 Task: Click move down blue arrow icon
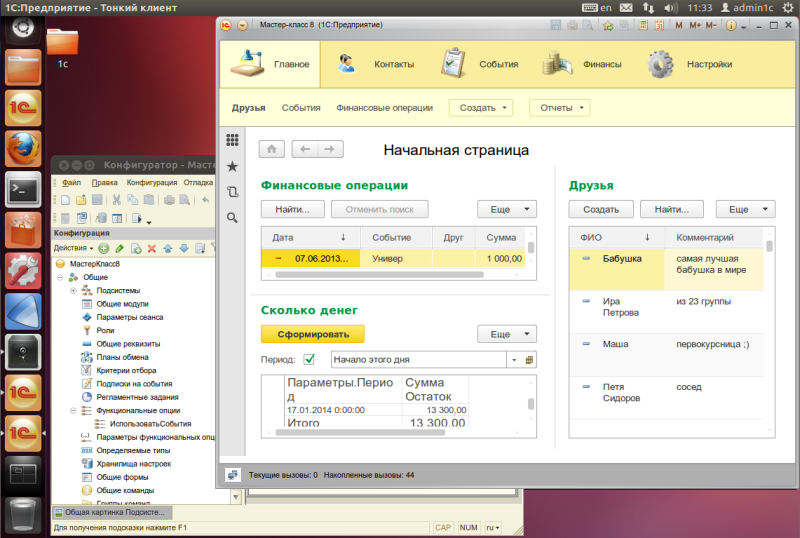(x=184, y=248)
